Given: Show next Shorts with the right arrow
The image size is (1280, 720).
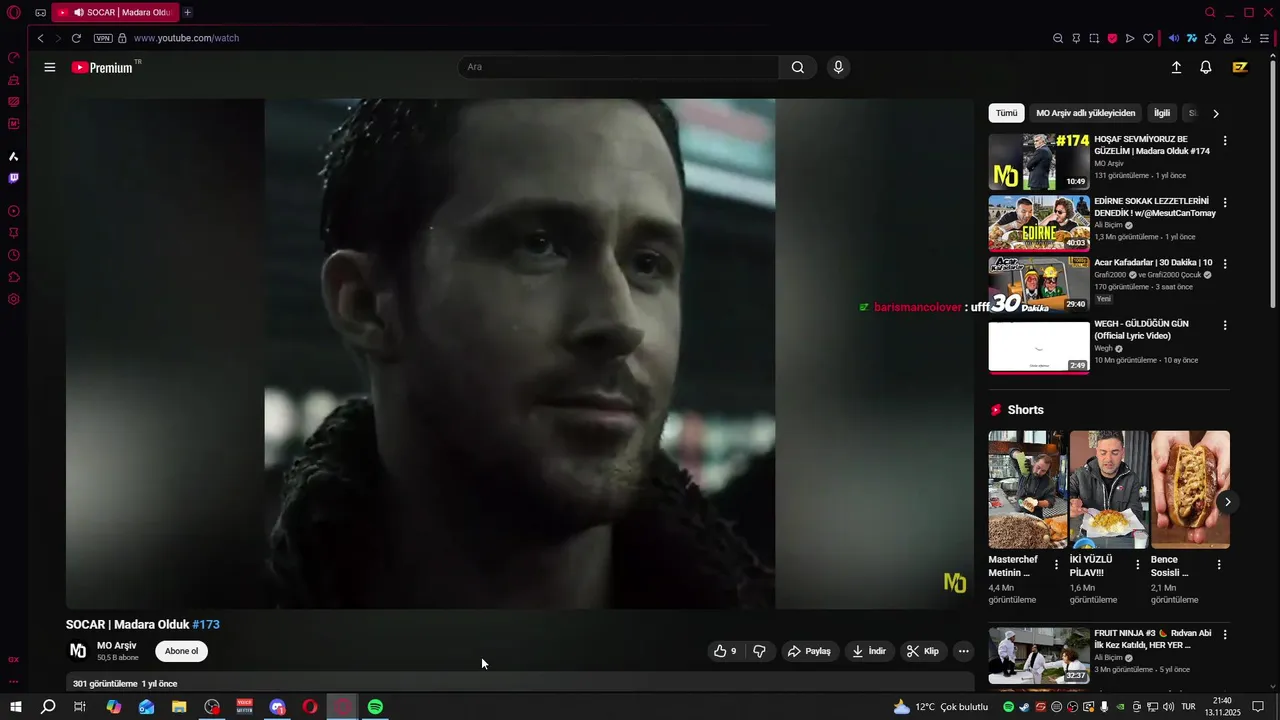Looking at the screenshot, I should [1227, 502].
